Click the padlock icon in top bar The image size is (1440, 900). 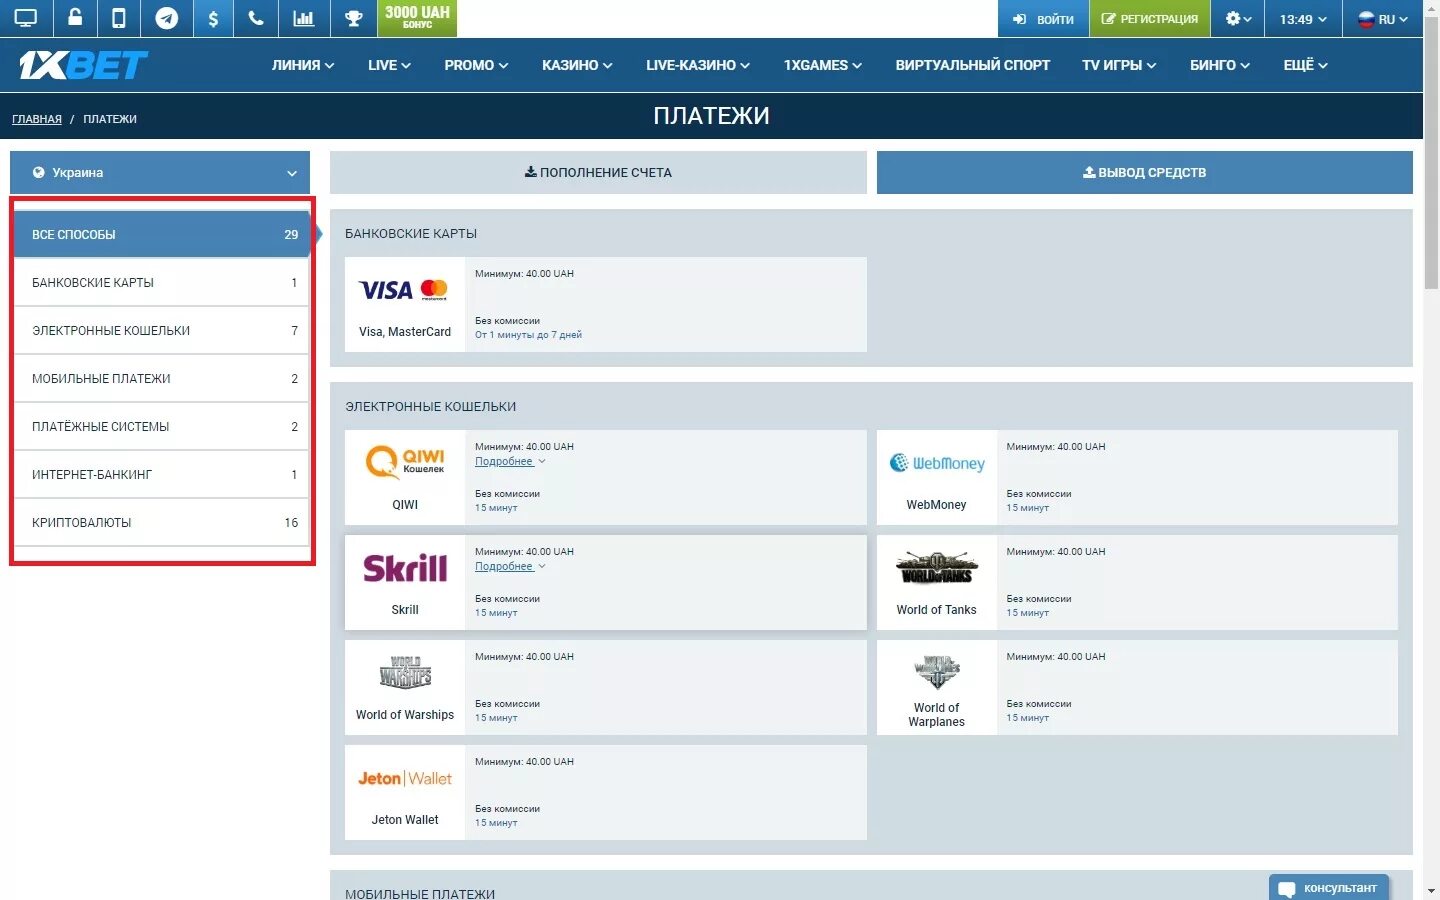point(75,18)
